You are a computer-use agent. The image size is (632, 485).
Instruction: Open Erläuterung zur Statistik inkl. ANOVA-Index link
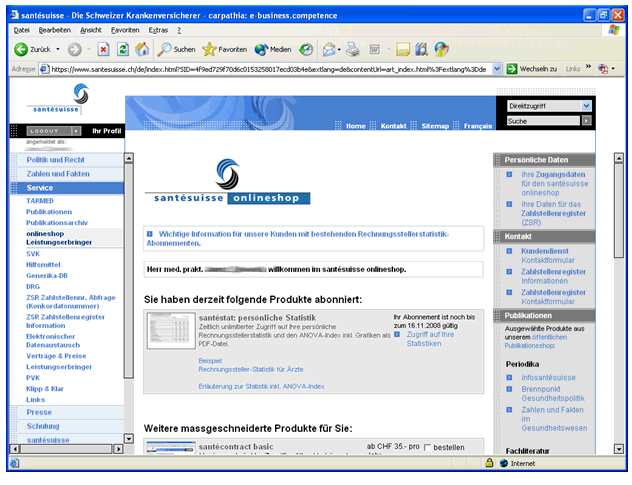(261, 386)
